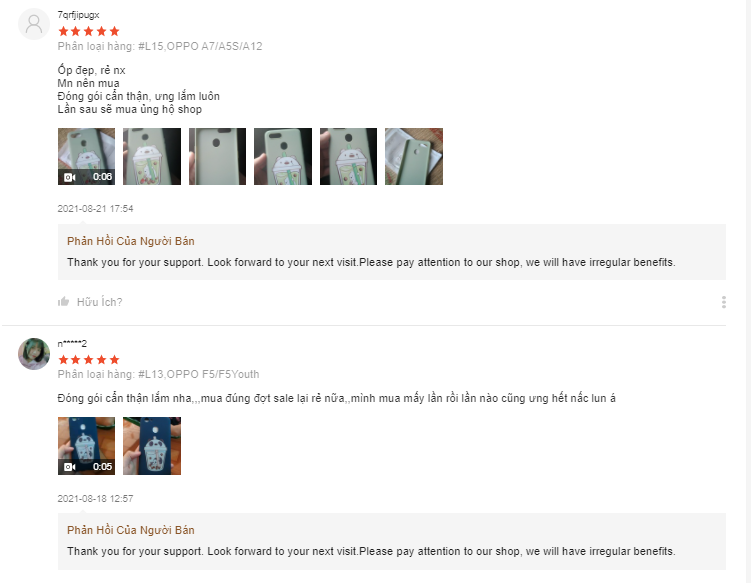This screenshot has width=751, height=583.
Task: Open third photo showing plain case back
Action: pos(217,156)
